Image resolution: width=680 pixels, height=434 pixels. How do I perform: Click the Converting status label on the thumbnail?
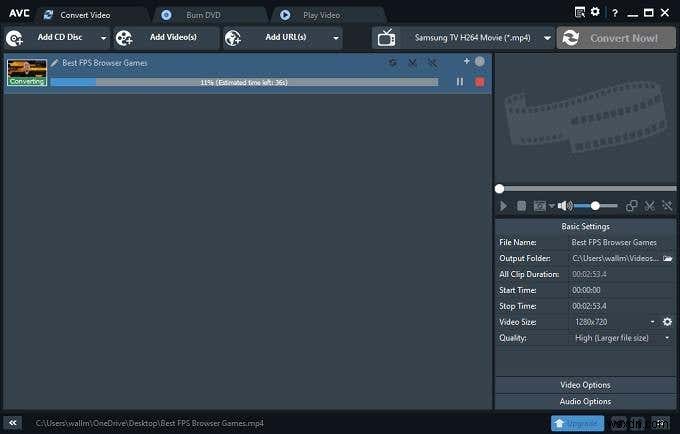(27, 82)
